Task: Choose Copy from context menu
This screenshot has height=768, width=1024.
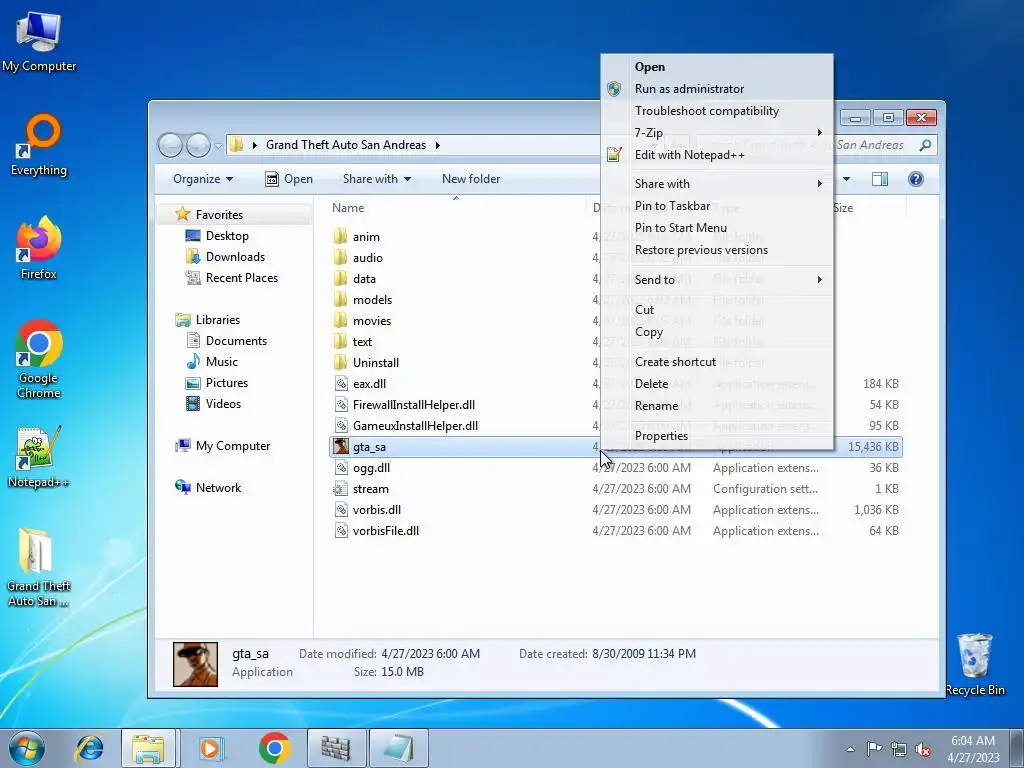Action: click(717, 332)
